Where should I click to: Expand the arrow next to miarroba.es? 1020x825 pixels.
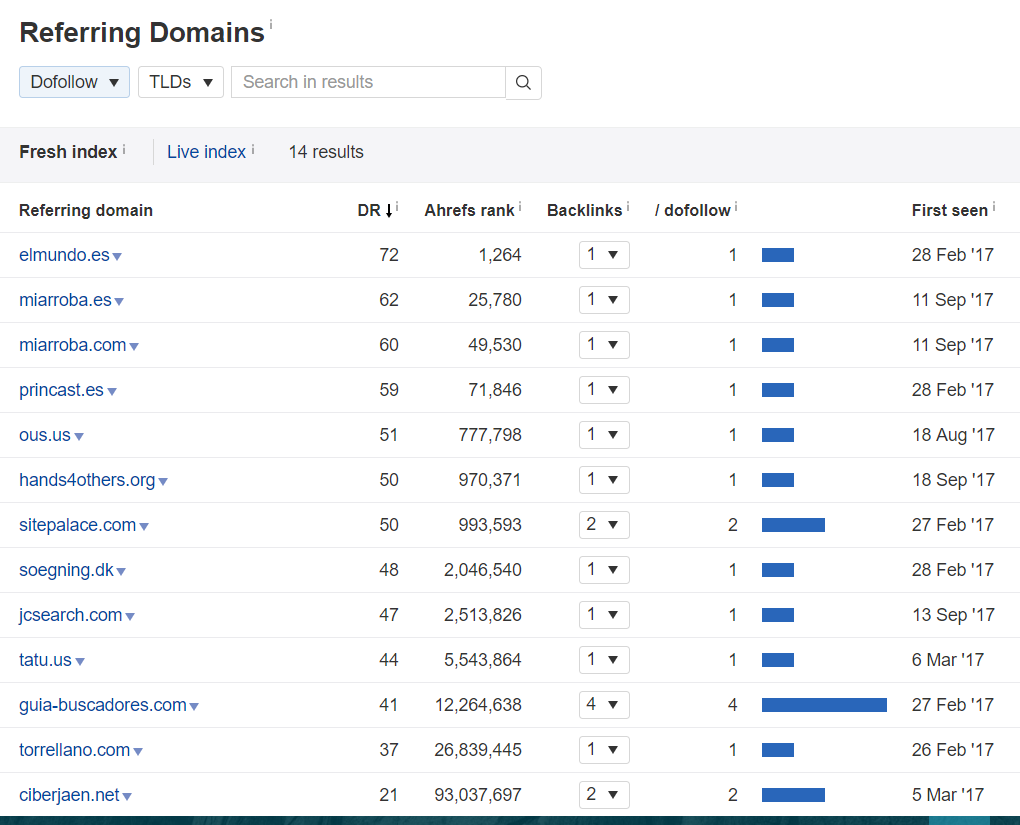coord(119,302)
